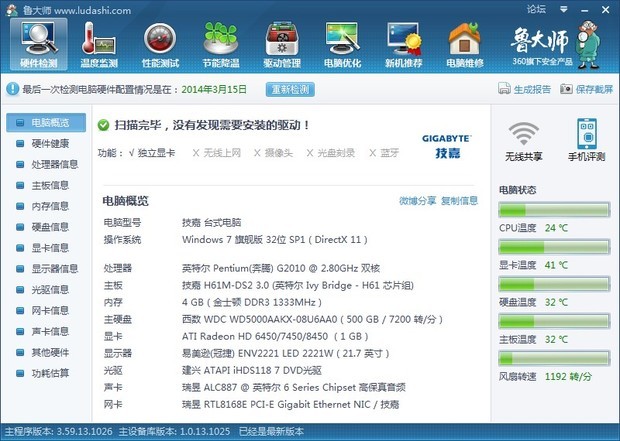
Task: Open 性能测试 performance test gauge icon
Action: point(160,44)
